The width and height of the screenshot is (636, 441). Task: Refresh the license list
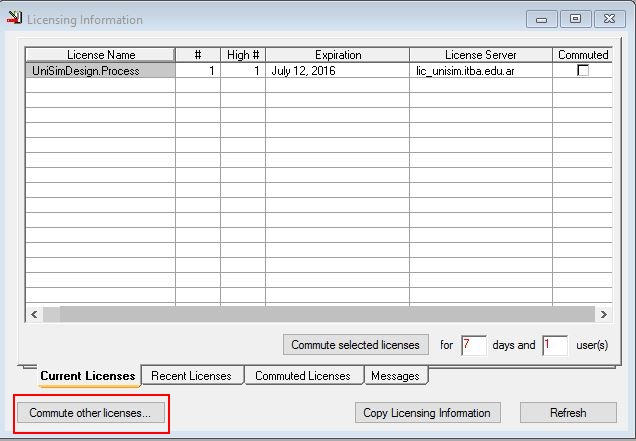coord(567,412)
